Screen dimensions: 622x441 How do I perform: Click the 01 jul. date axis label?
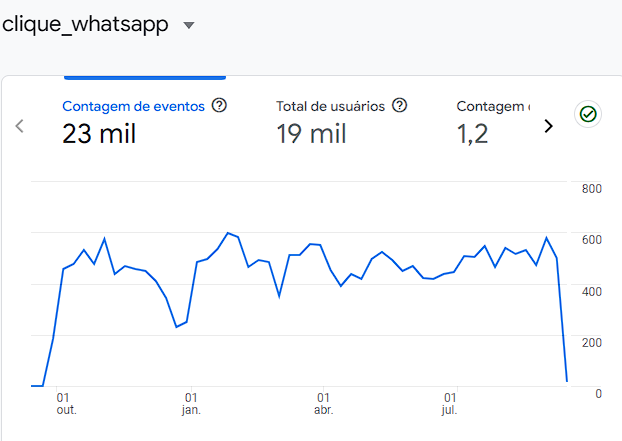point(450,403)
